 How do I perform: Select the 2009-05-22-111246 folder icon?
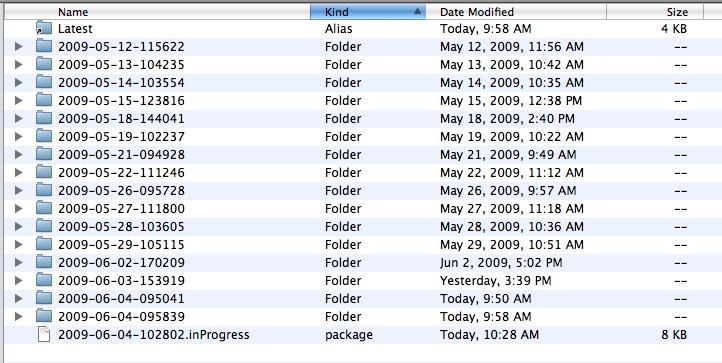(x=44, y=172)
